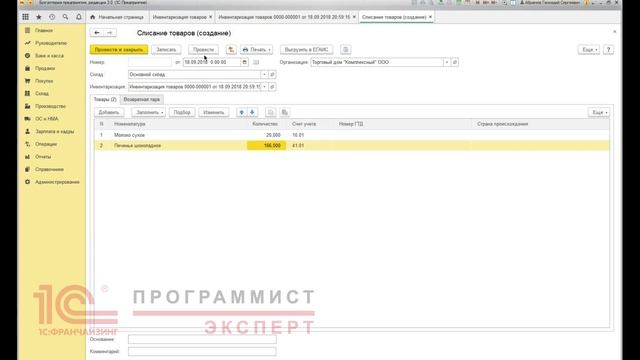Image resolution: width=640 pixels, height=360 pixels.
Task: Click the Провести button
Action: [203, 49]
